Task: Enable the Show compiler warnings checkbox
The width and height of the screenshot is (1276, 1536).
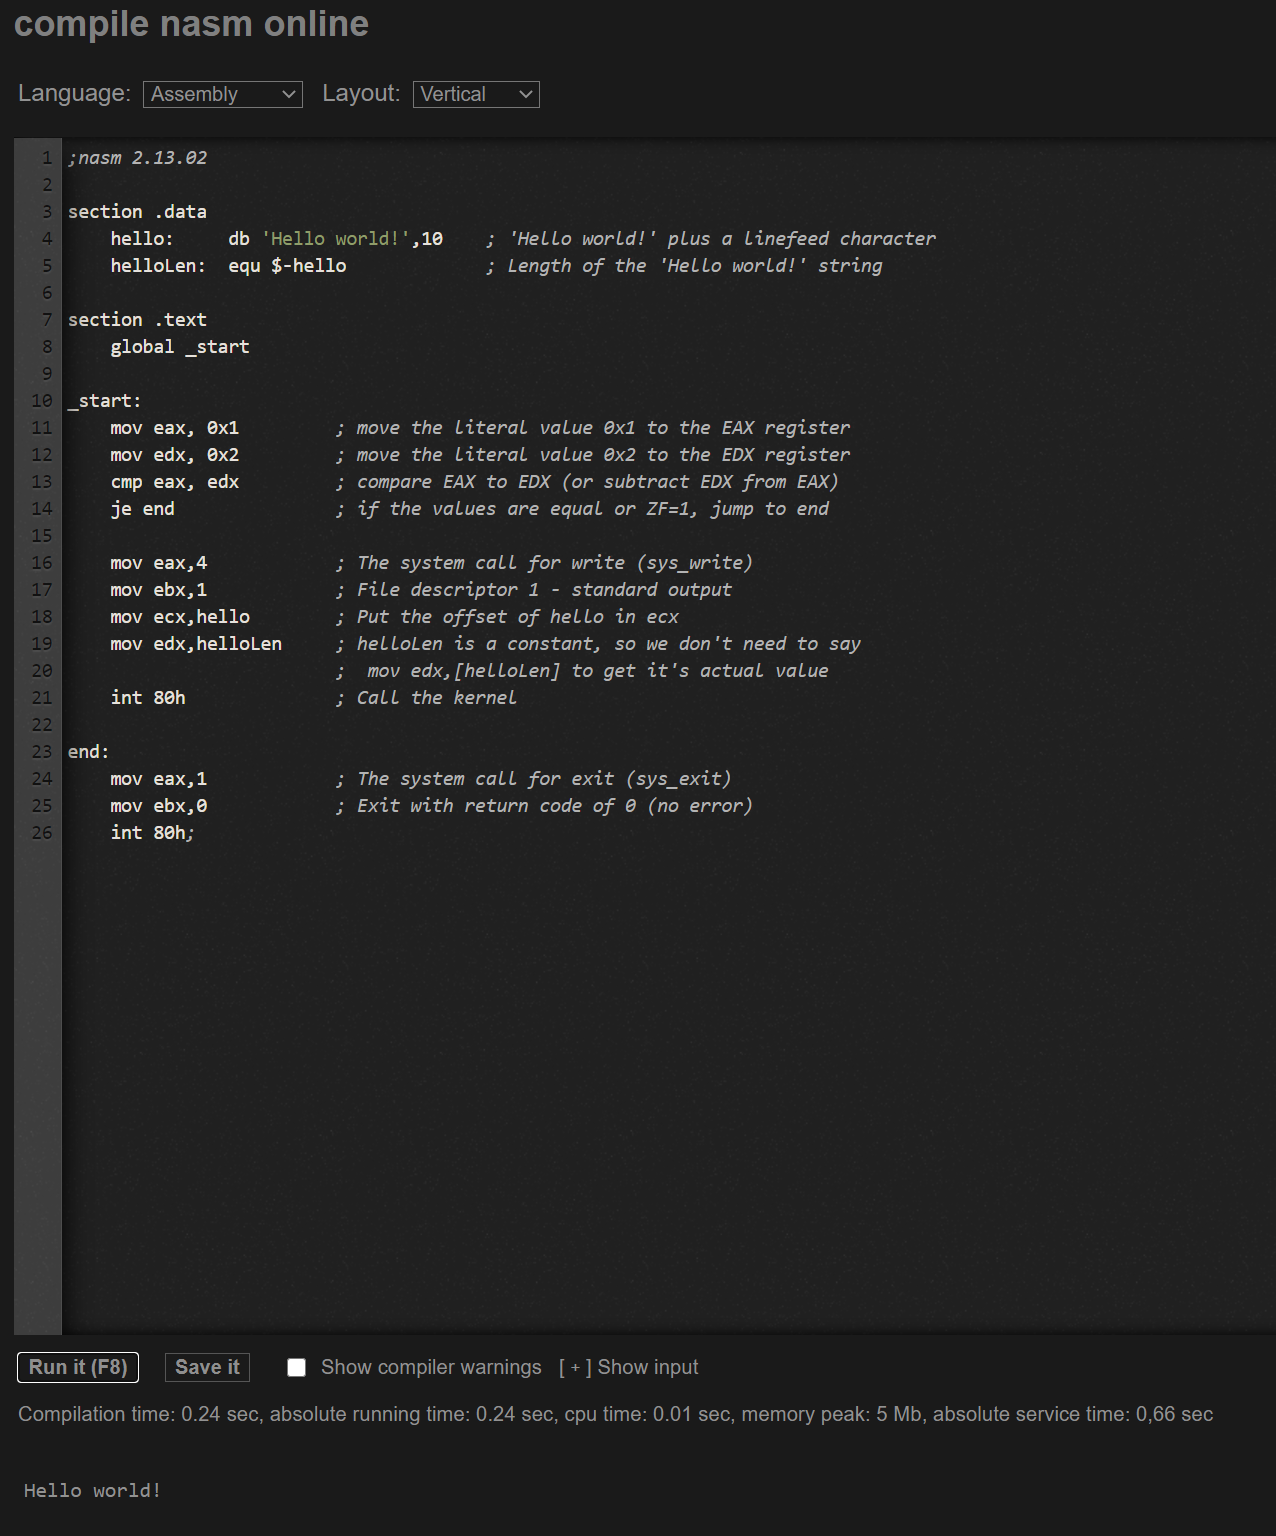Action: tap(297, 1367)
